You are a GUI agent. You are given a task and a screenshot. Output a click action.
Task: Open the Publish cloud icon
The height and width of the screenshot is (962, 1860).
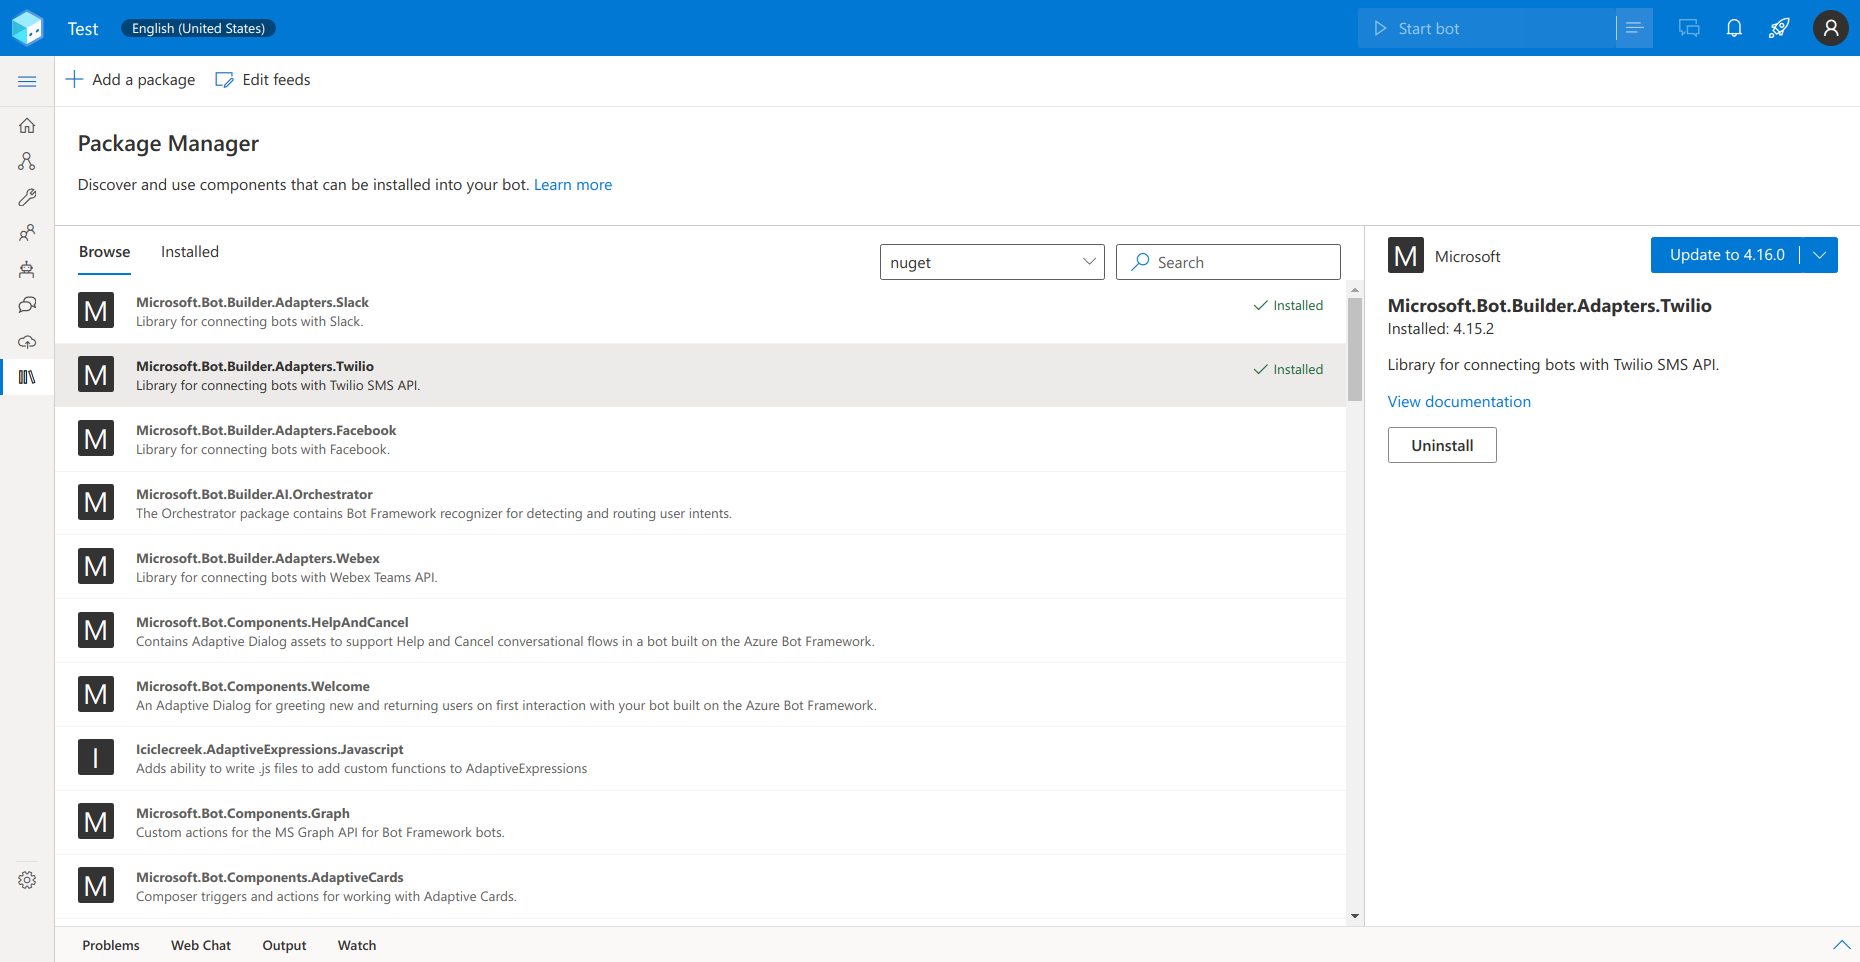point(27,341)
